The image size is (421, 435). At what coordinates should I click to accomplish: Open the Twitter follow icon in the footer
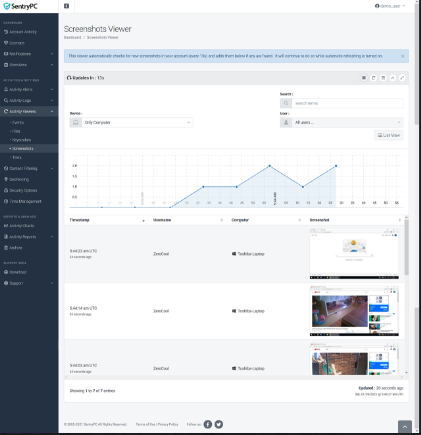point(219,424)
